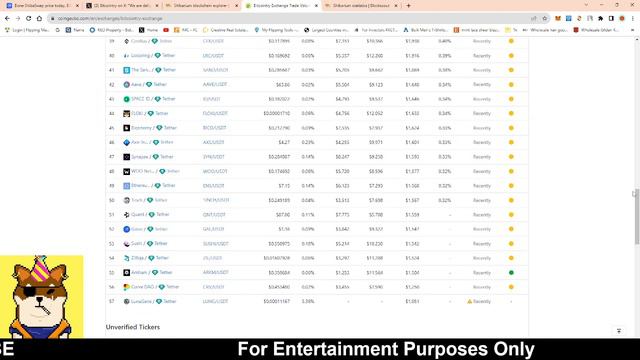Image resolution: width=640 pixels, height=360 pixels.
Task: Open the browser profile avatar
Action: [x=622, y=18]
